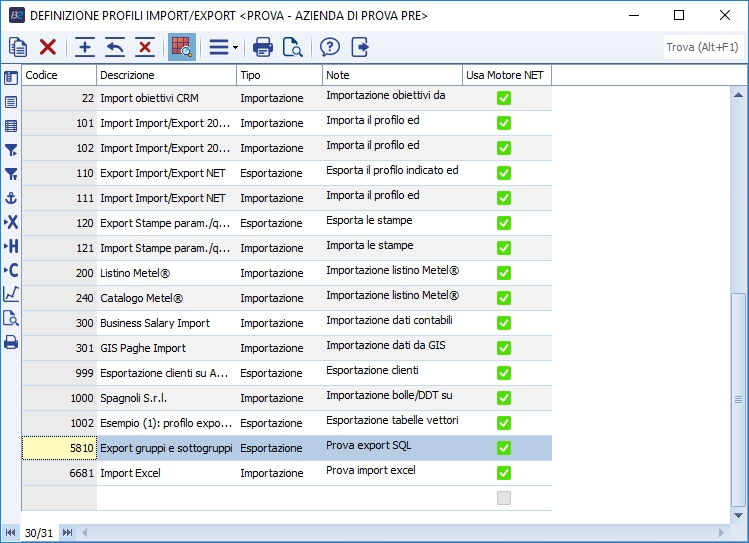Jump to last record navigation button

(x=68, y=533)
